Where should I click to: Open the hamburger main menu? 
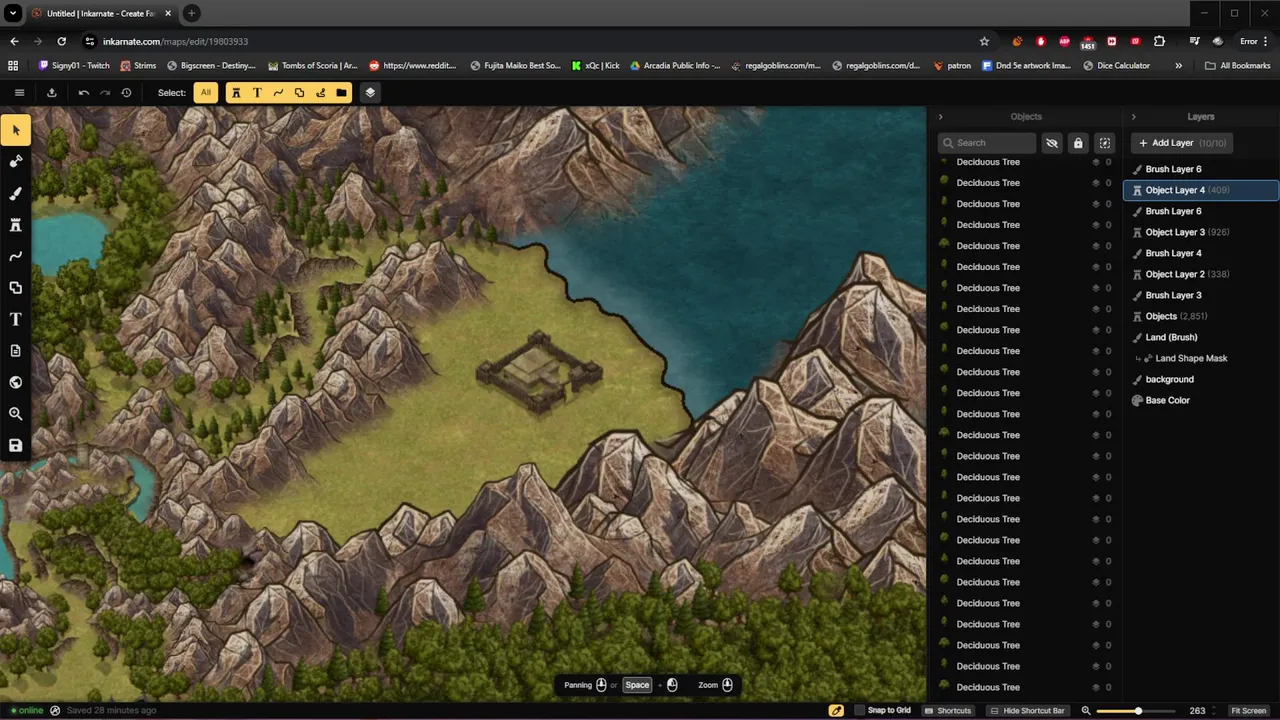click(x=19, y=92)
